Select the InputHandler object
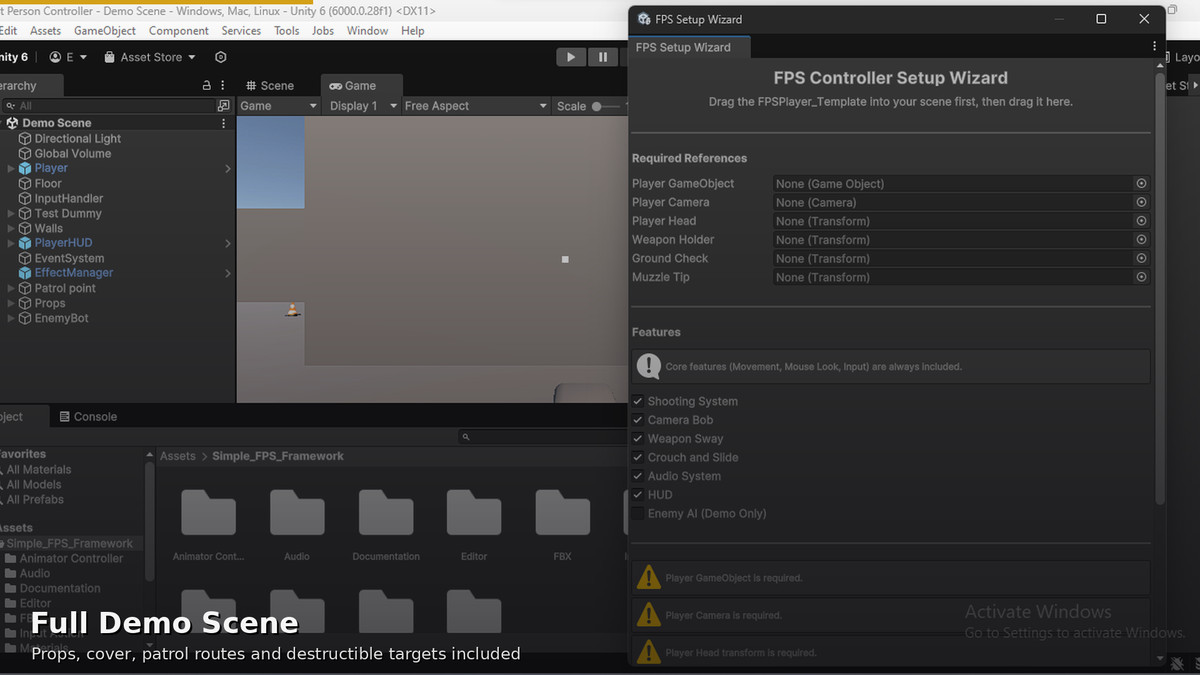This screenshot has height=675, width=1200. [69, 199]
